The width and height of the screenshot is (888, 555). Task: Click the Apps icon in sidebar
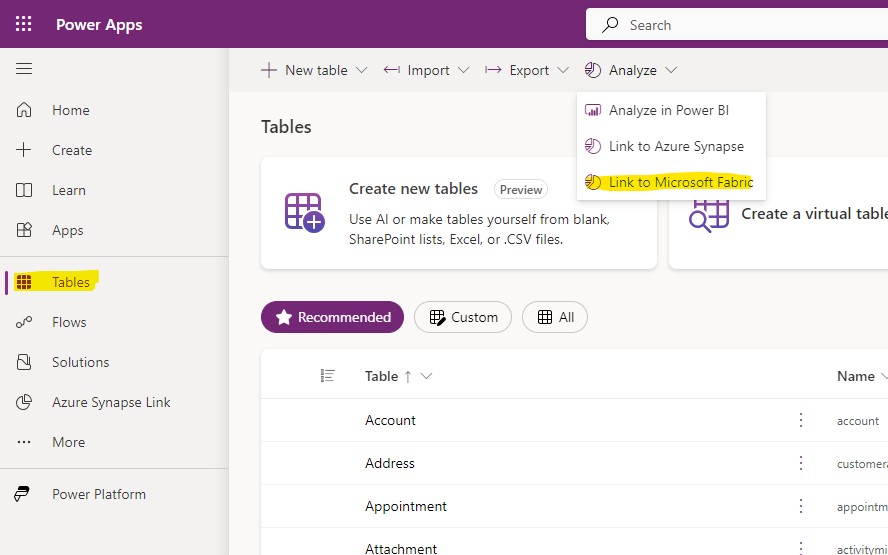pos(24,230)
